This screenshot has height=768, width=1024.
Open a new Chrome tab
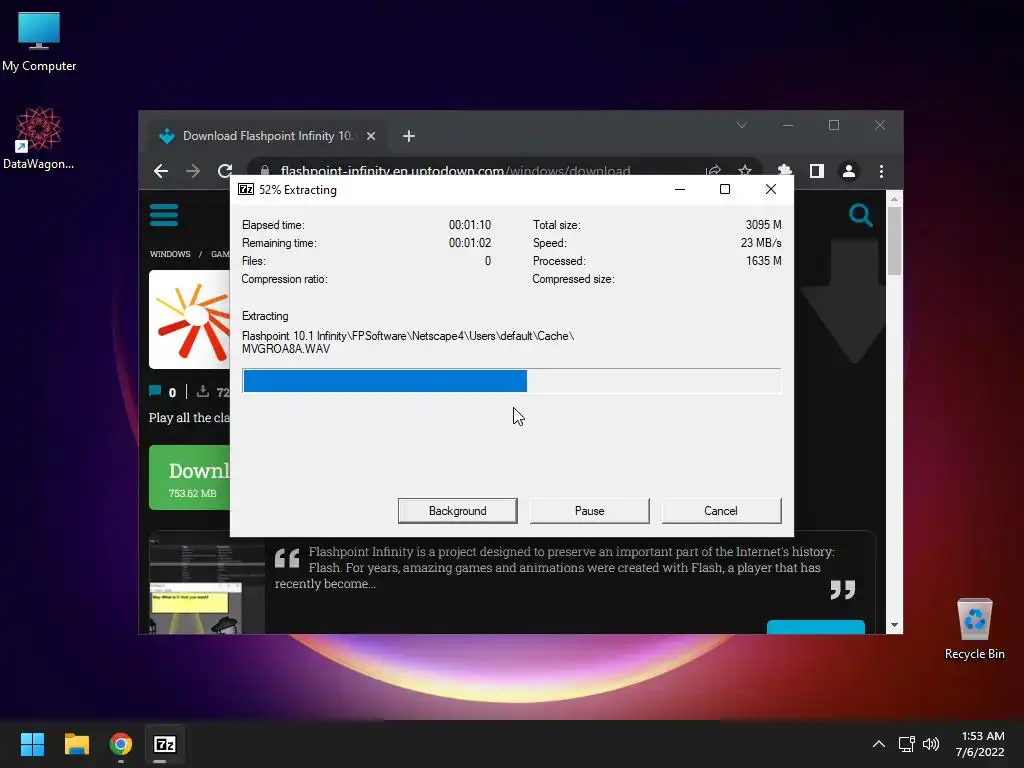[409, 136]
